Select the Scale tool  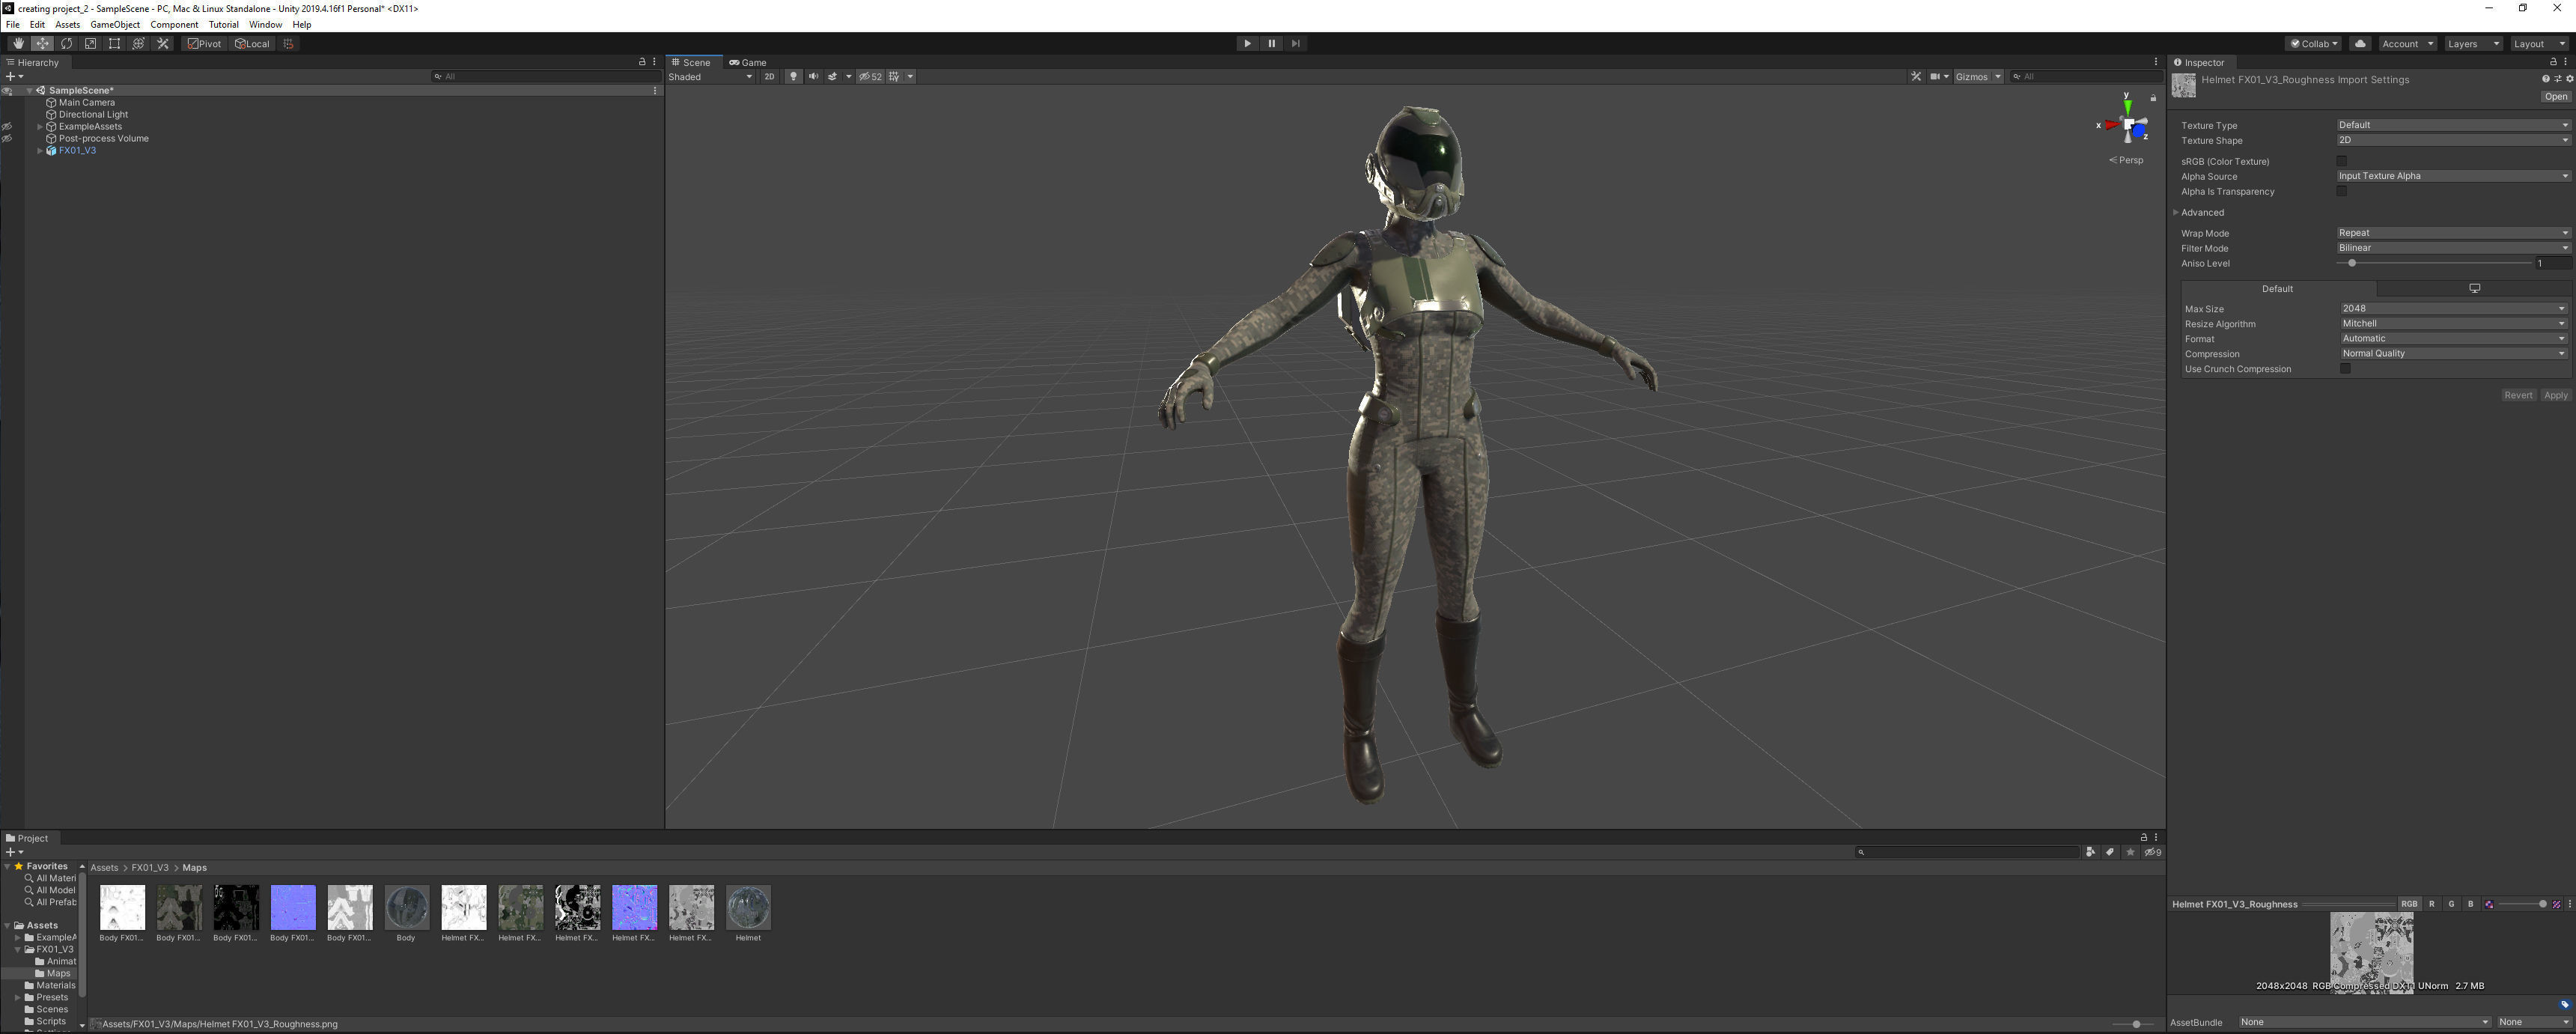[x=90, y=44]
